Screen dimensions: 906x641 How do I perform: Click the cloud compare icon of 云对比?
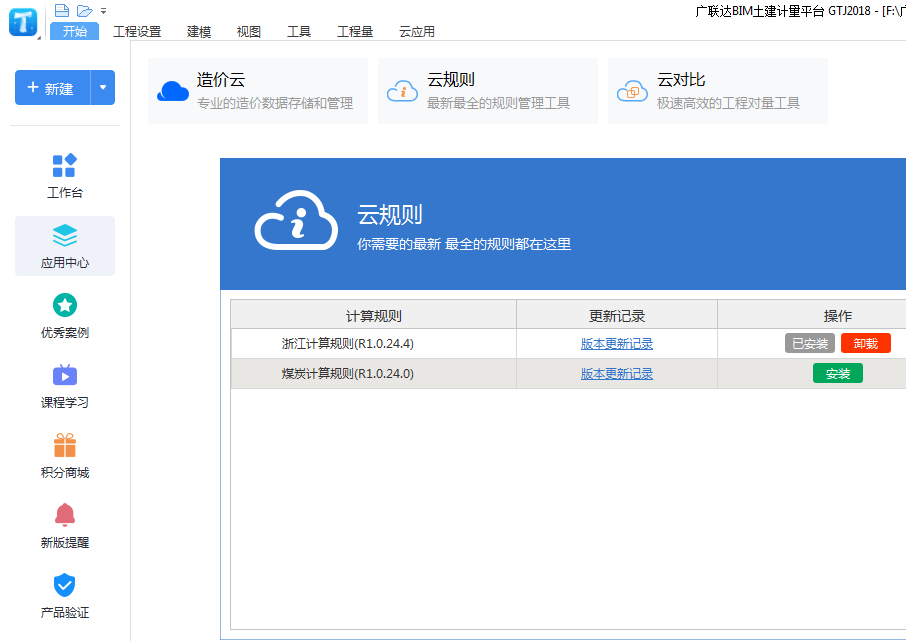pos(632,91)
